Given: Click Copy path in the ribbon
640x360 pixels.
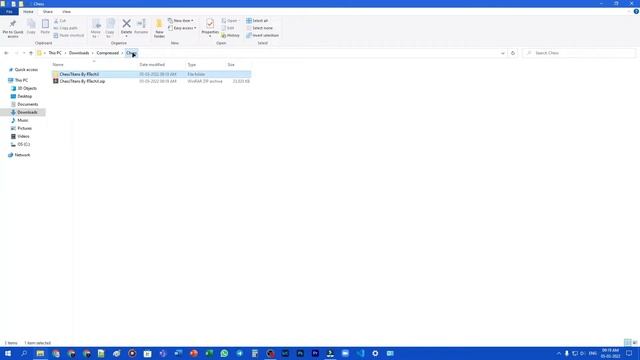Looking at the screenshot, I should (x=65, y=28).
